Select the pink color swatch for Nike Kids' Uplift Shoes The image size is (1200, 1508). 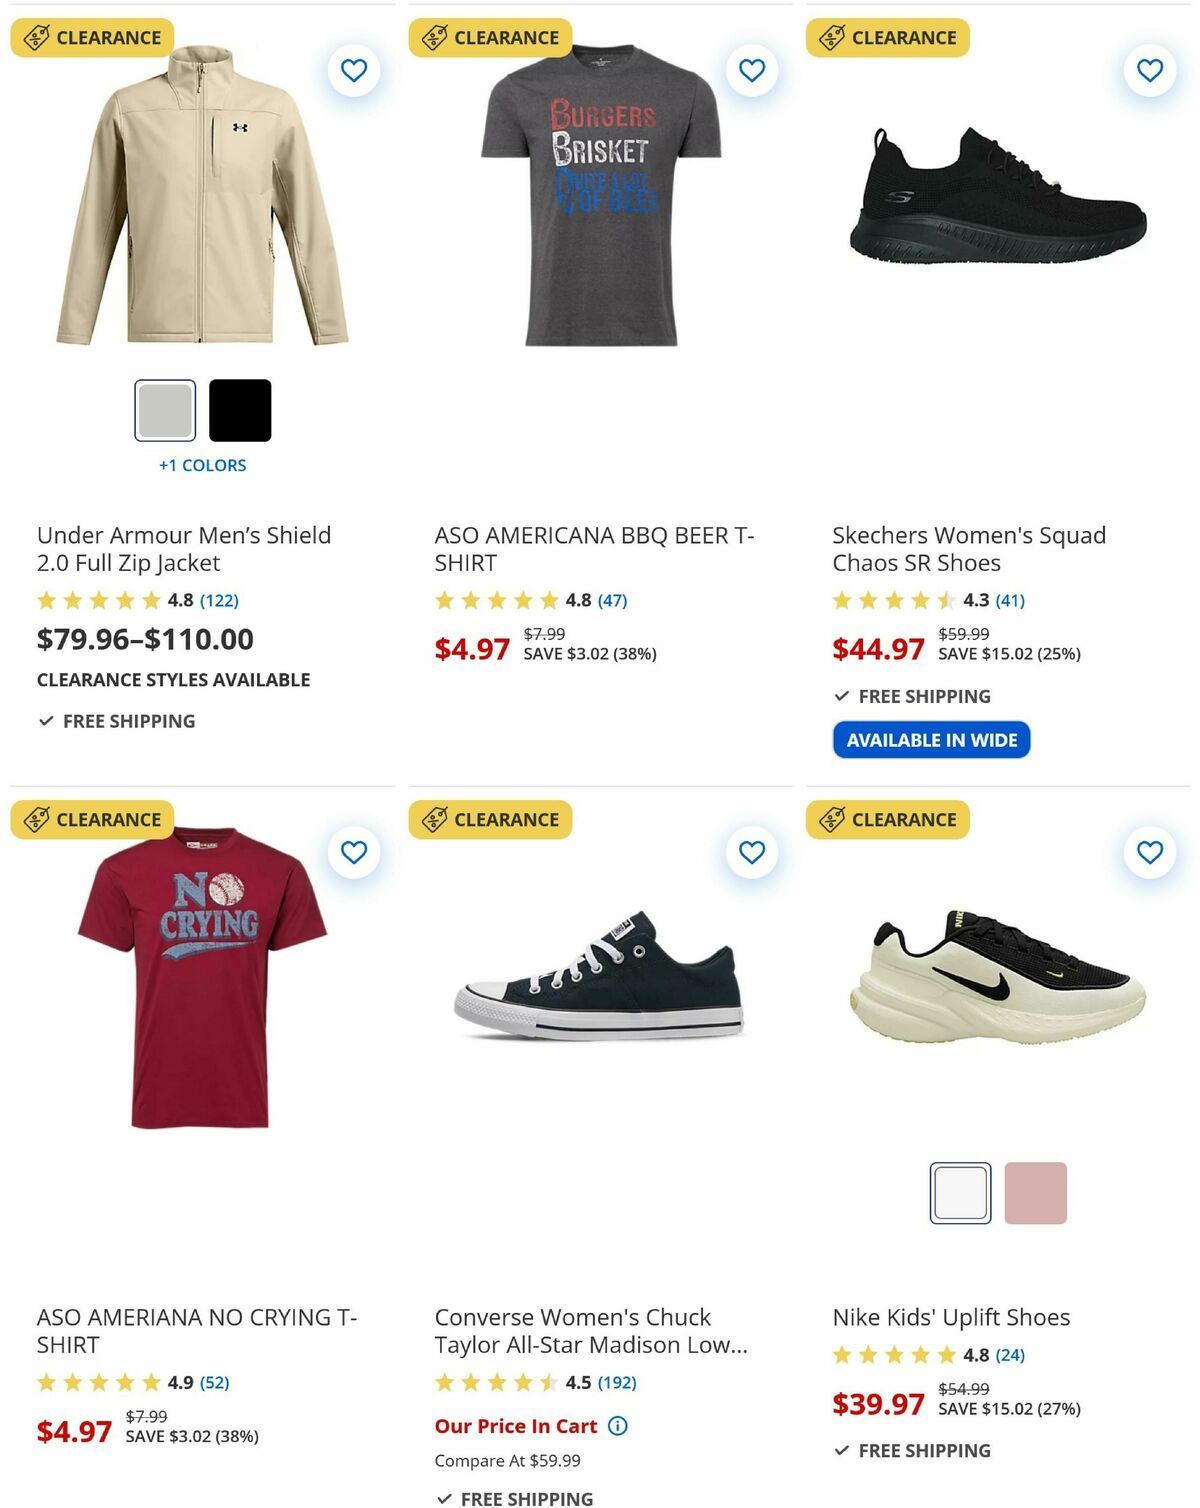coord(1036,1190)
